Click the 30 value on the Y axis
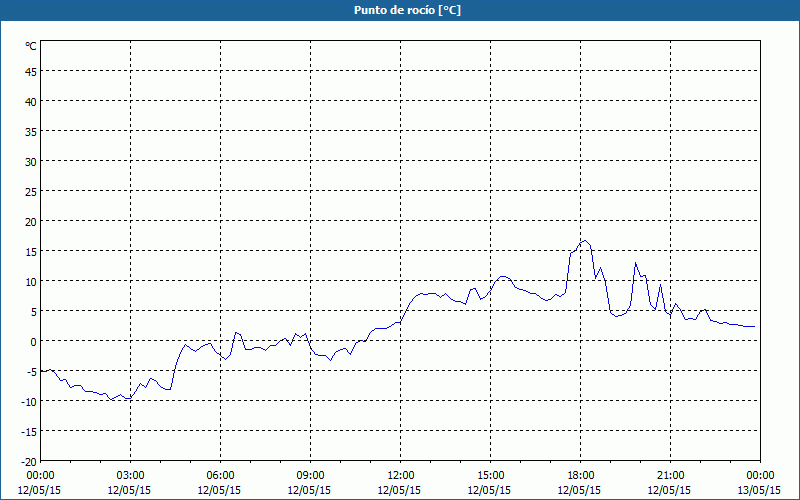Viewport: 800px width, 500px height. (x=31, y=162)
